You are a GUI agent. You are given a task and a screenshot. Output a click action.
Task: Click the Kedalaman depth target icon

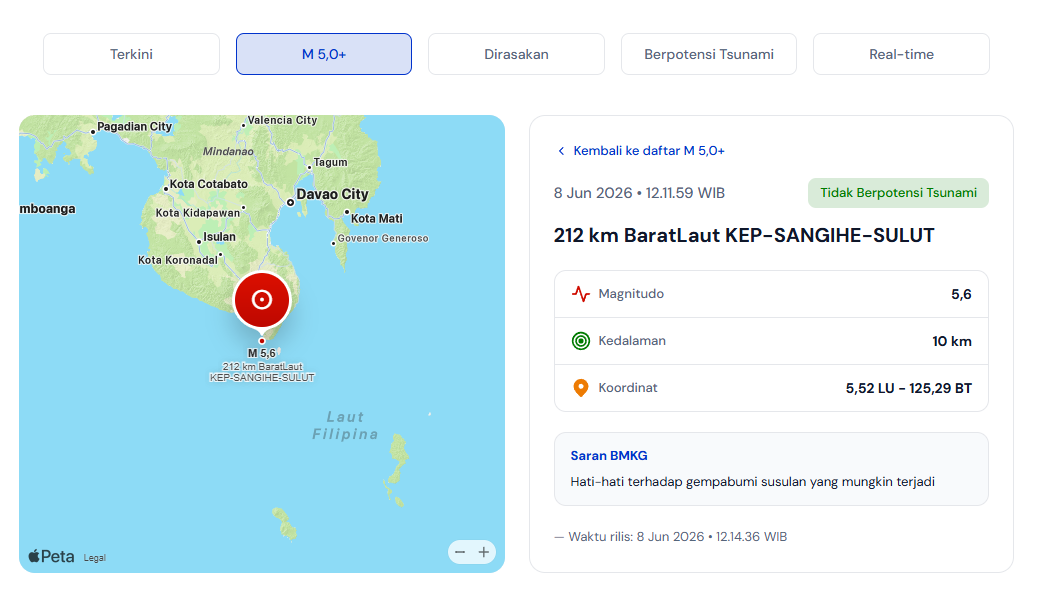tap(580, 341)
